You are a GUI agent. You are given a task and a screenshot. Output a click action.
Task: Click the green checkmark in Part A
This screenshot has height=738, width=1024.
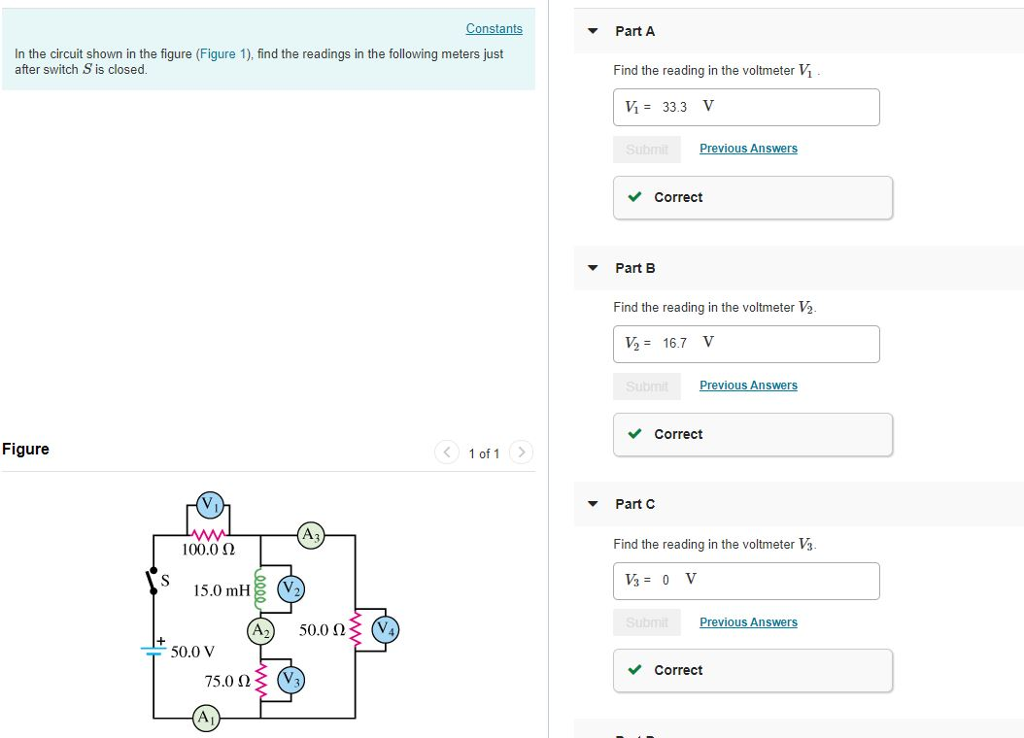(633, 197)
